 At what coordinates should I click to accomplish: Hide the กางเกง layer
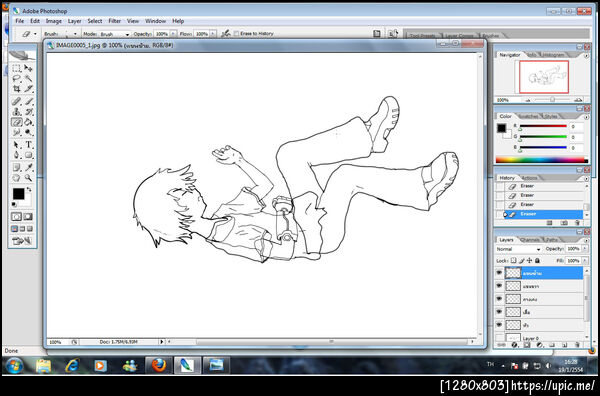point(499,299)
